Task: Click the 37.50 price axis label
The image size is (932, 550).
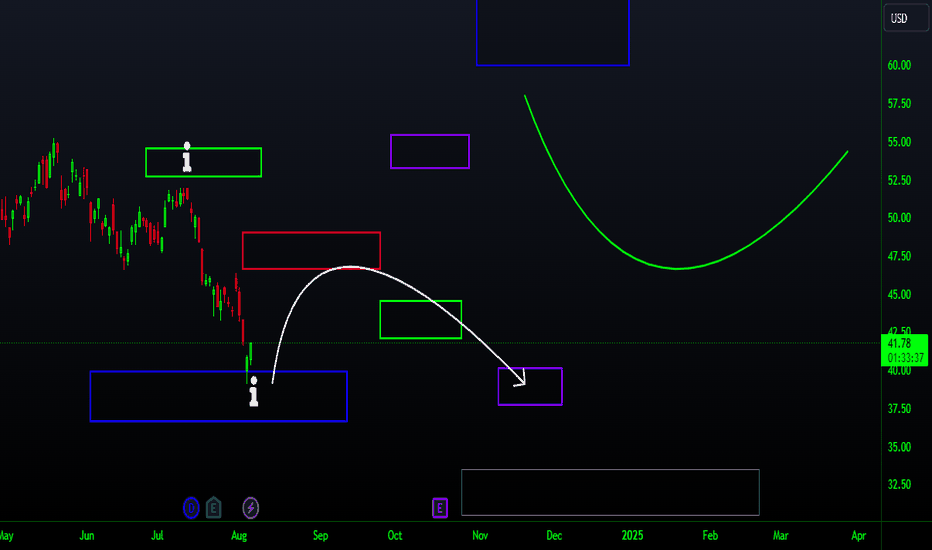Action: coord(899,408)
